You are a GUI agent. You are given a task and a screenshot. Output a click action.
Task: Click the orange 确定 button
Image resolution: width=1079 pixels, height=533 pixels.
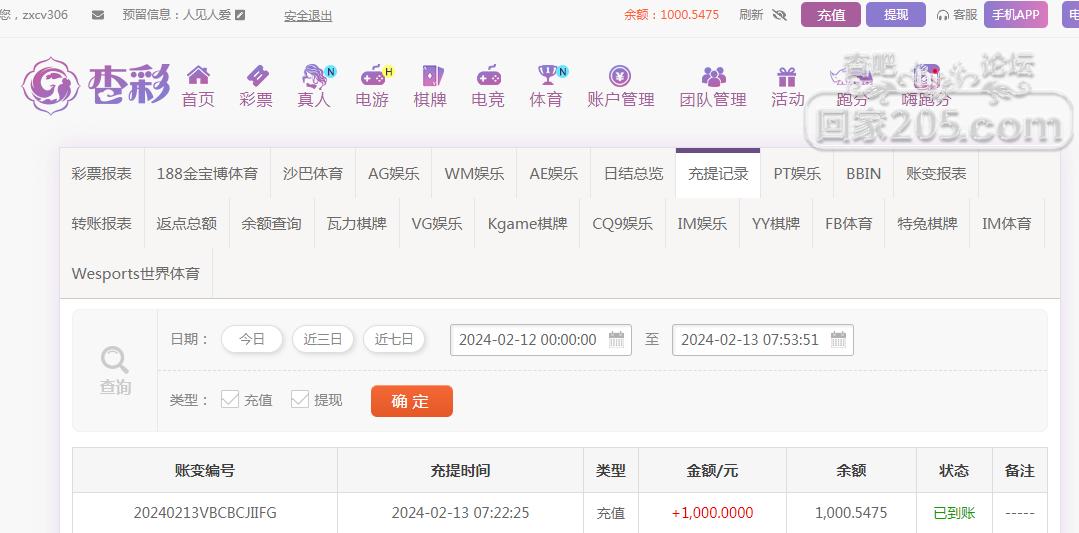412,402
